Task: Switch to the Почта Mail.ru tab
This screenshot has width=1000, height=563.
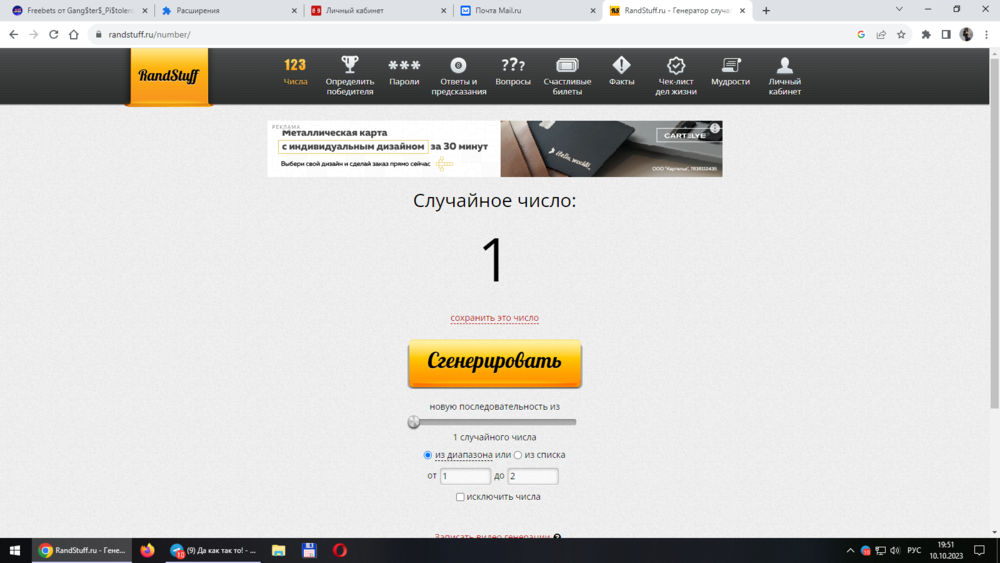Action: pos(528,11)
